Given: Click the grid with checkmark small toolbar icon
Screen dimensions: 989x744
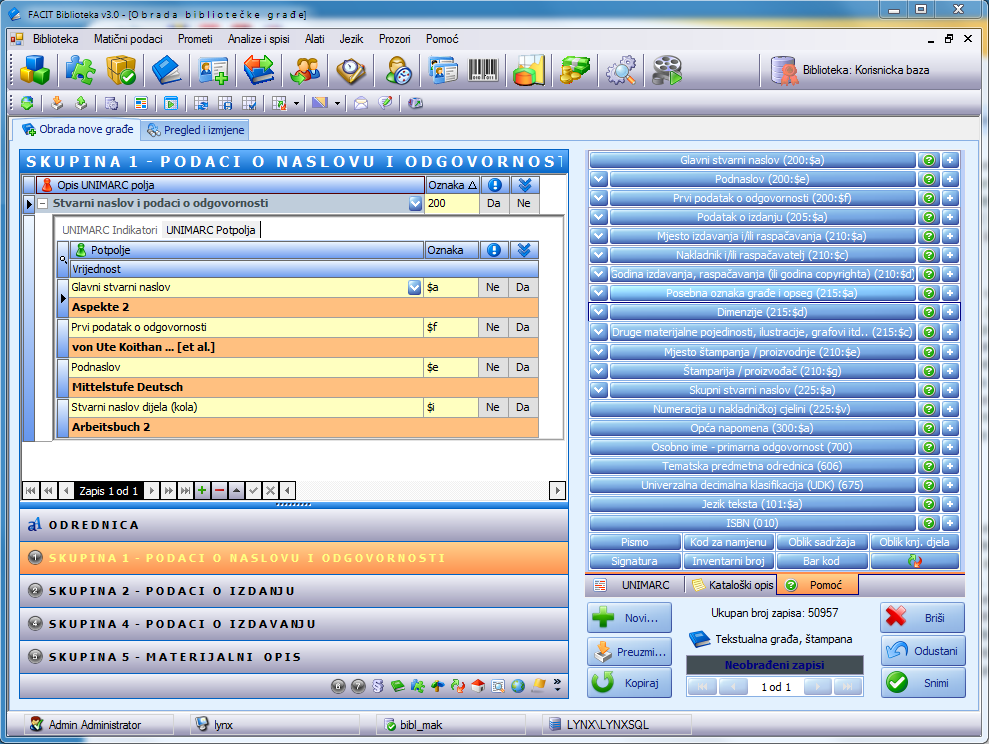Looking at the screenshot, I should pyautogui.click(x=249, y=103).
